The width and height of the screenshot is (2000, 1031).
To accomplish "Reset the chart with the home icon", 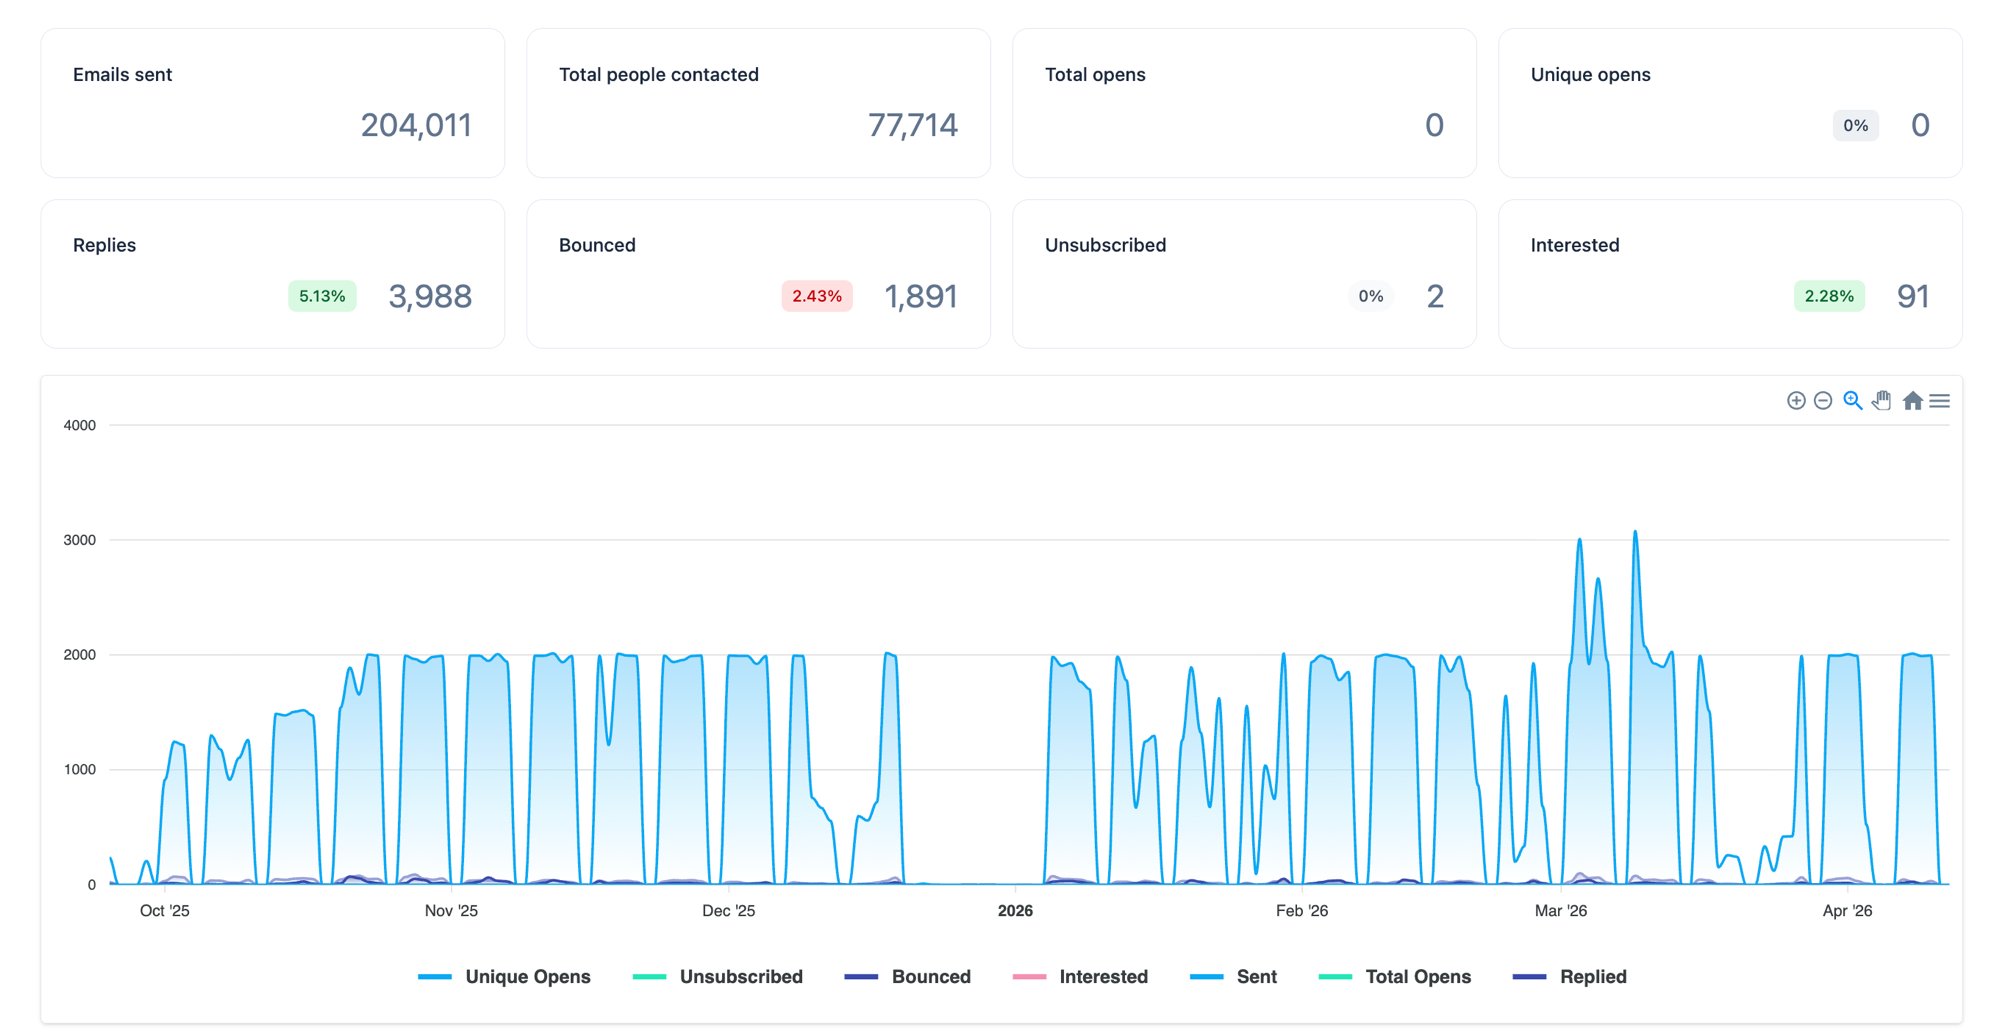I will coord(1913,400).
